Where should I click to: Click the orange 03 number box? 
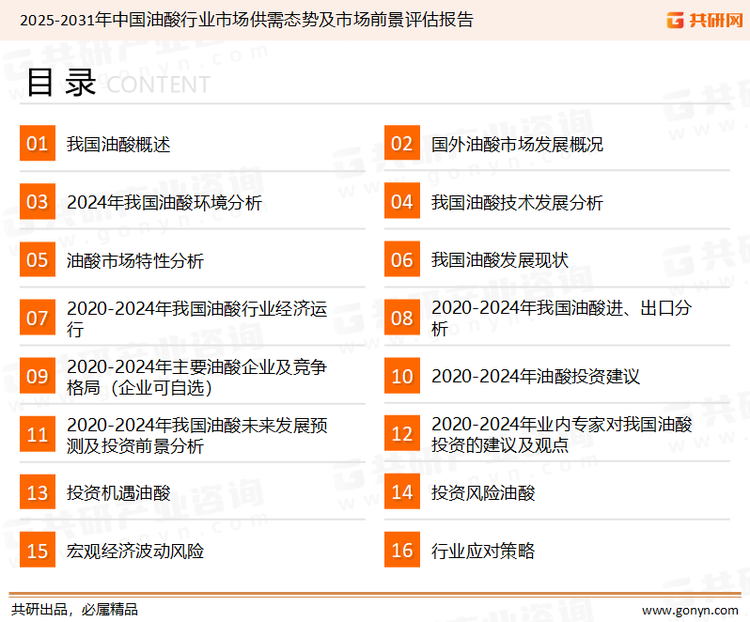(37, 201)
